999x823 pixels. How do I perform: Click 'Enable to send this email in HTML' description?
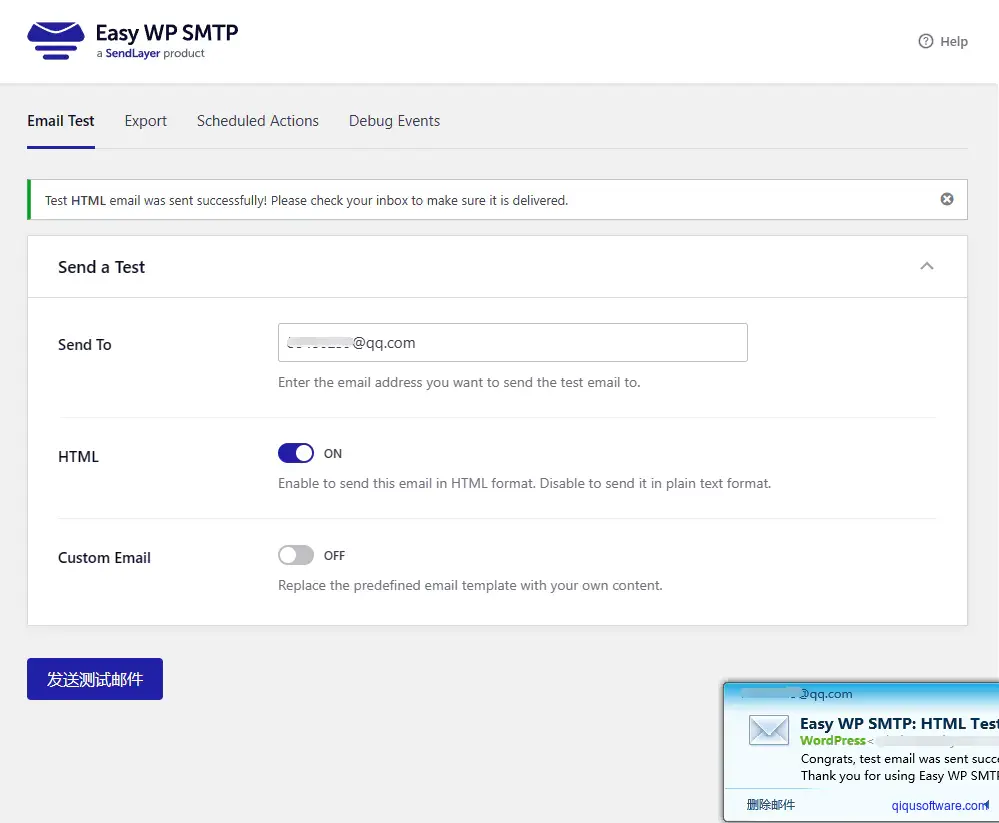(524, 483)
